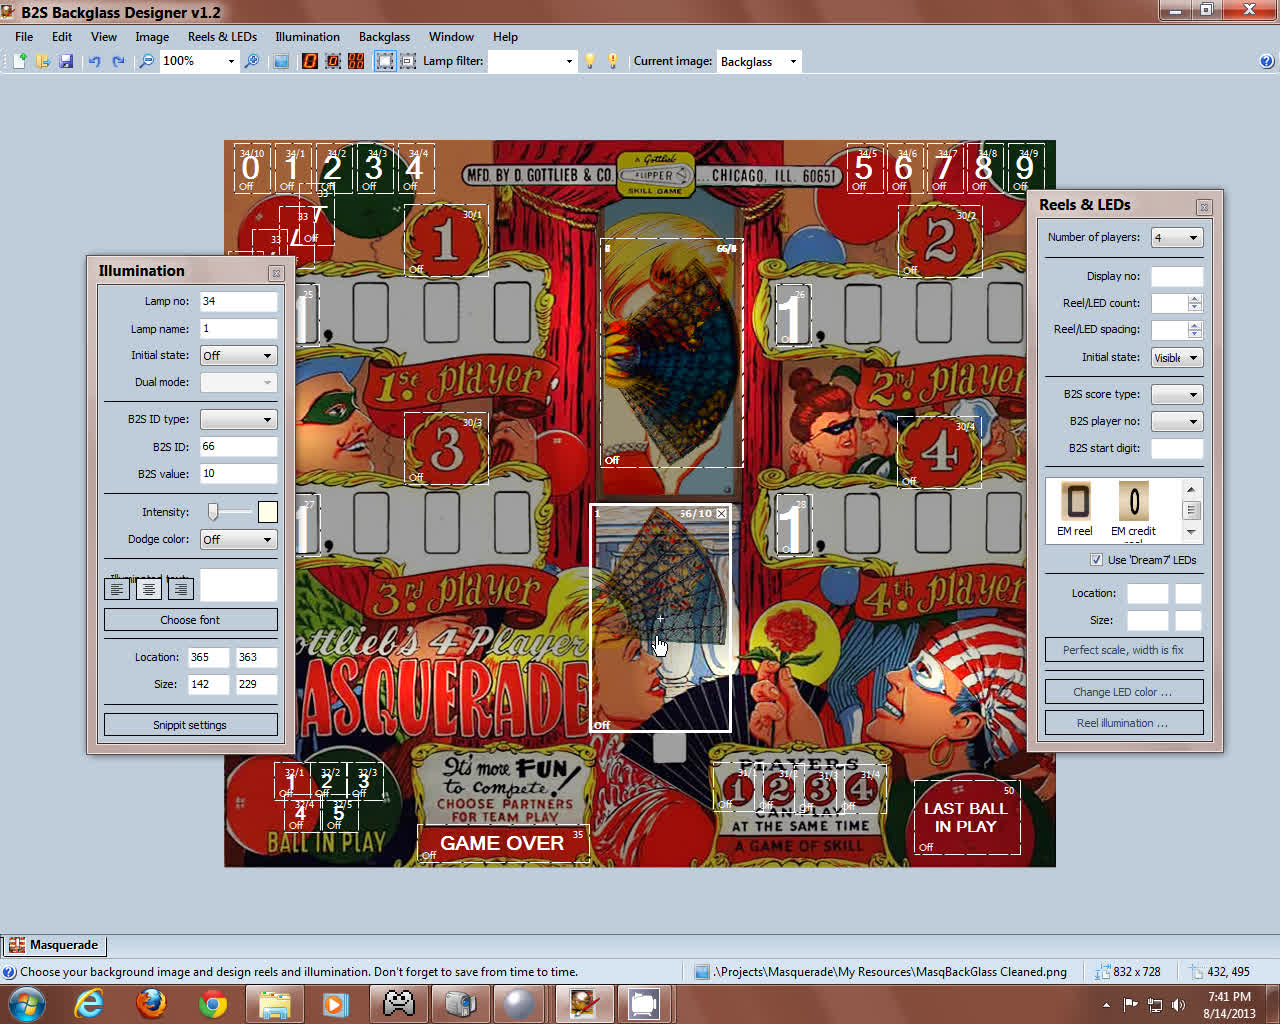Click the light bulb with exclamation icon
The height and width of the screenshot is (1024, 1280).
point(613,61)
